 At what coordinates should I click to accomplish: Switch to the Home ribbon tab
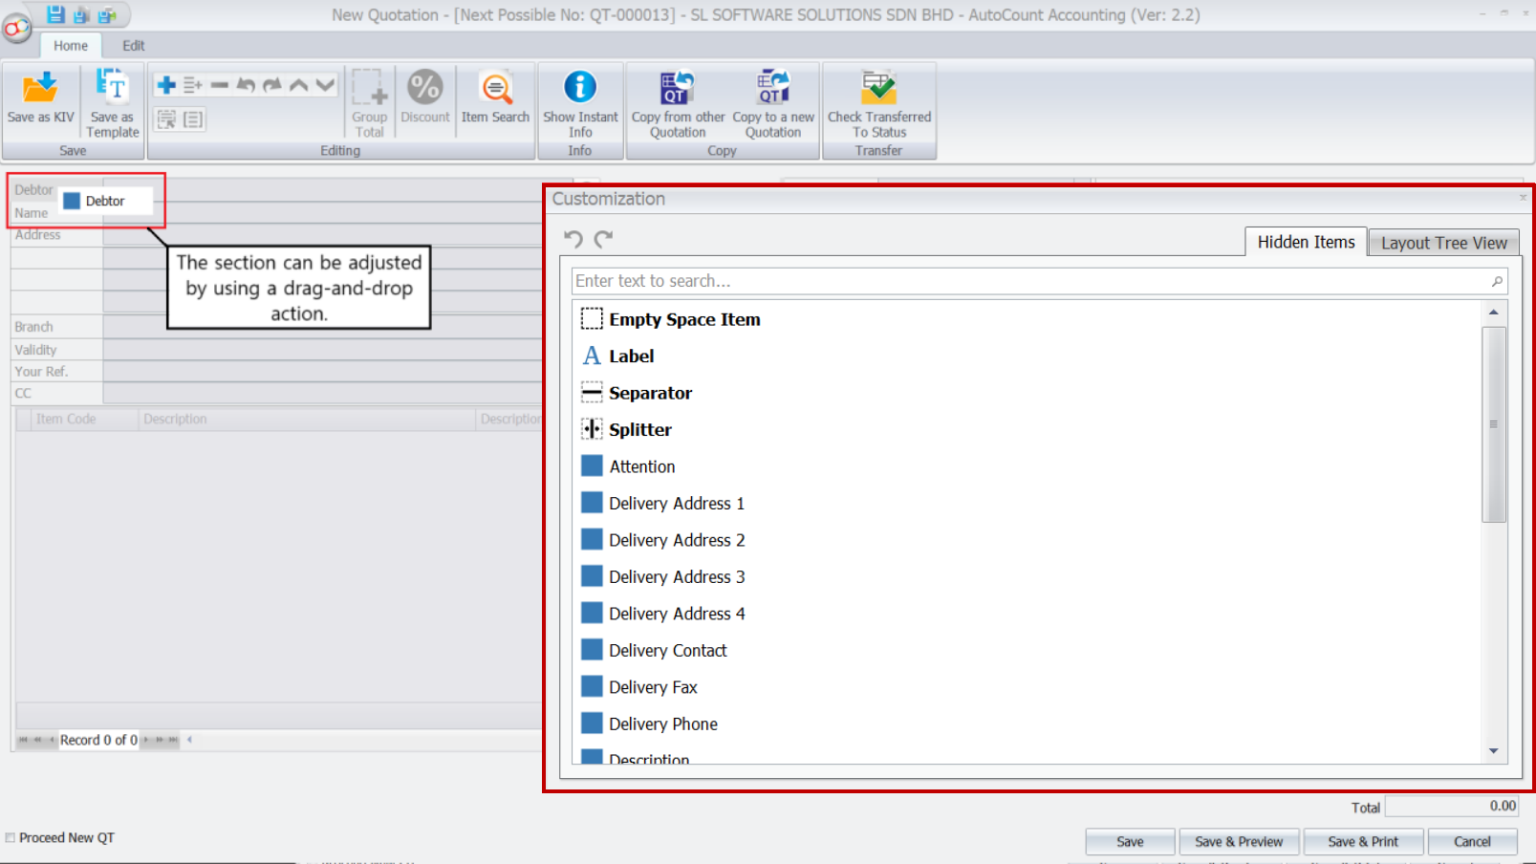[x=71, y=46]
